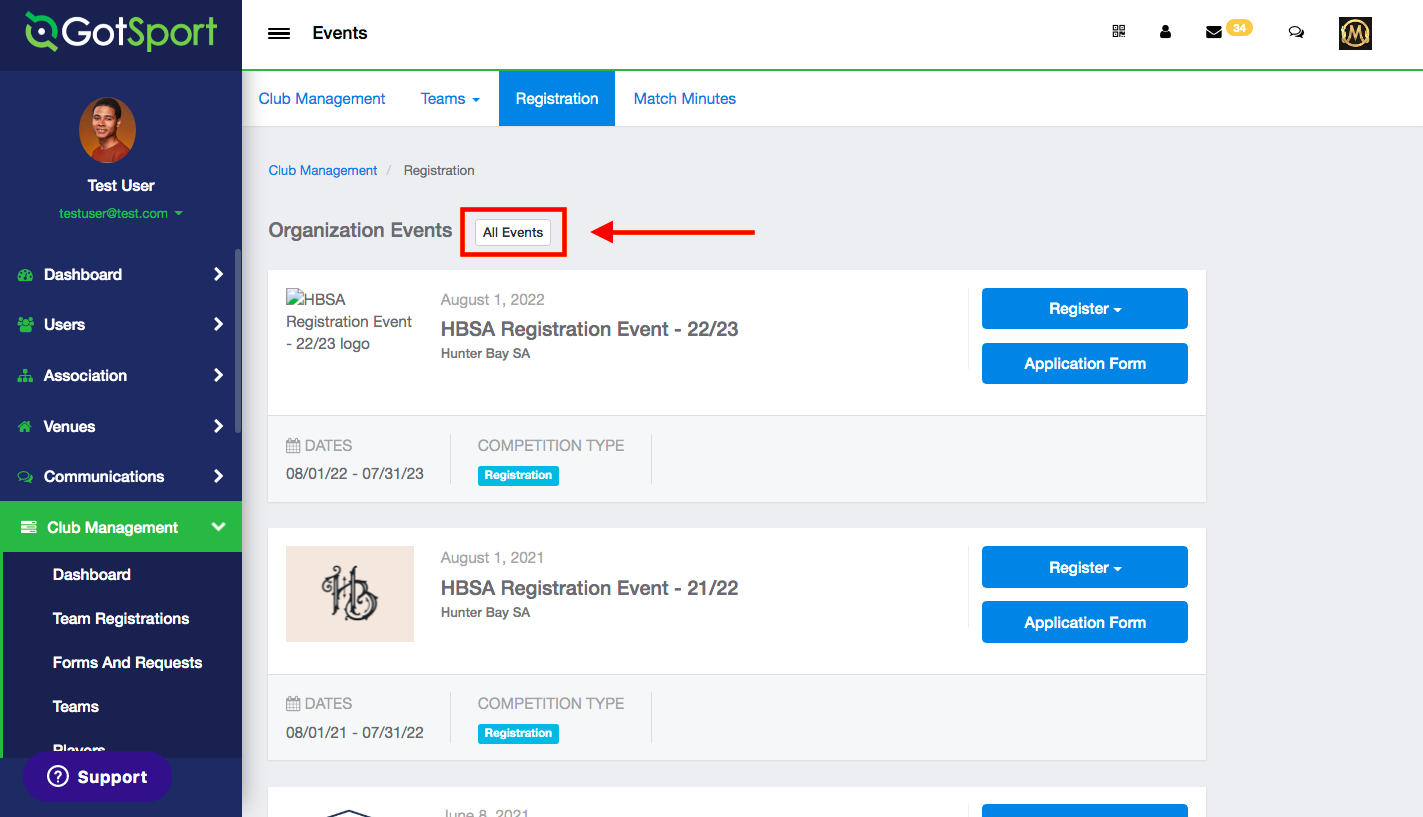Select the Club Management tab
This screenshot has height=817, width=1423.
coord(321,98)
